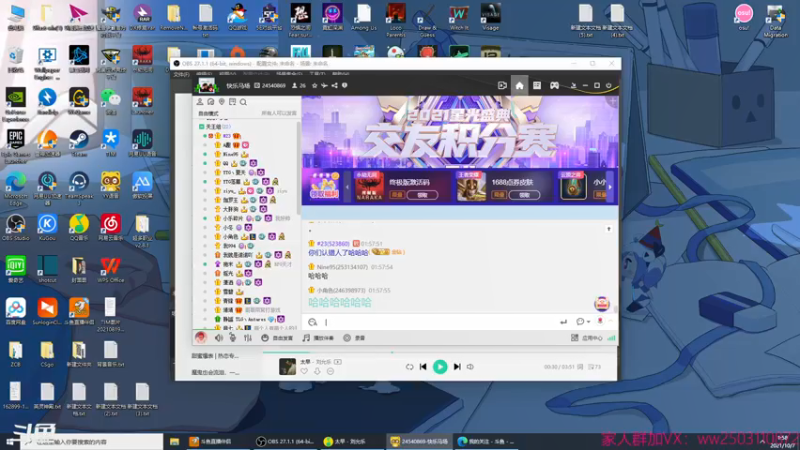The height and width of the screenshot is (450, 800).
Task: Click the user list scrollbar
Action: (x=298, y=168)
